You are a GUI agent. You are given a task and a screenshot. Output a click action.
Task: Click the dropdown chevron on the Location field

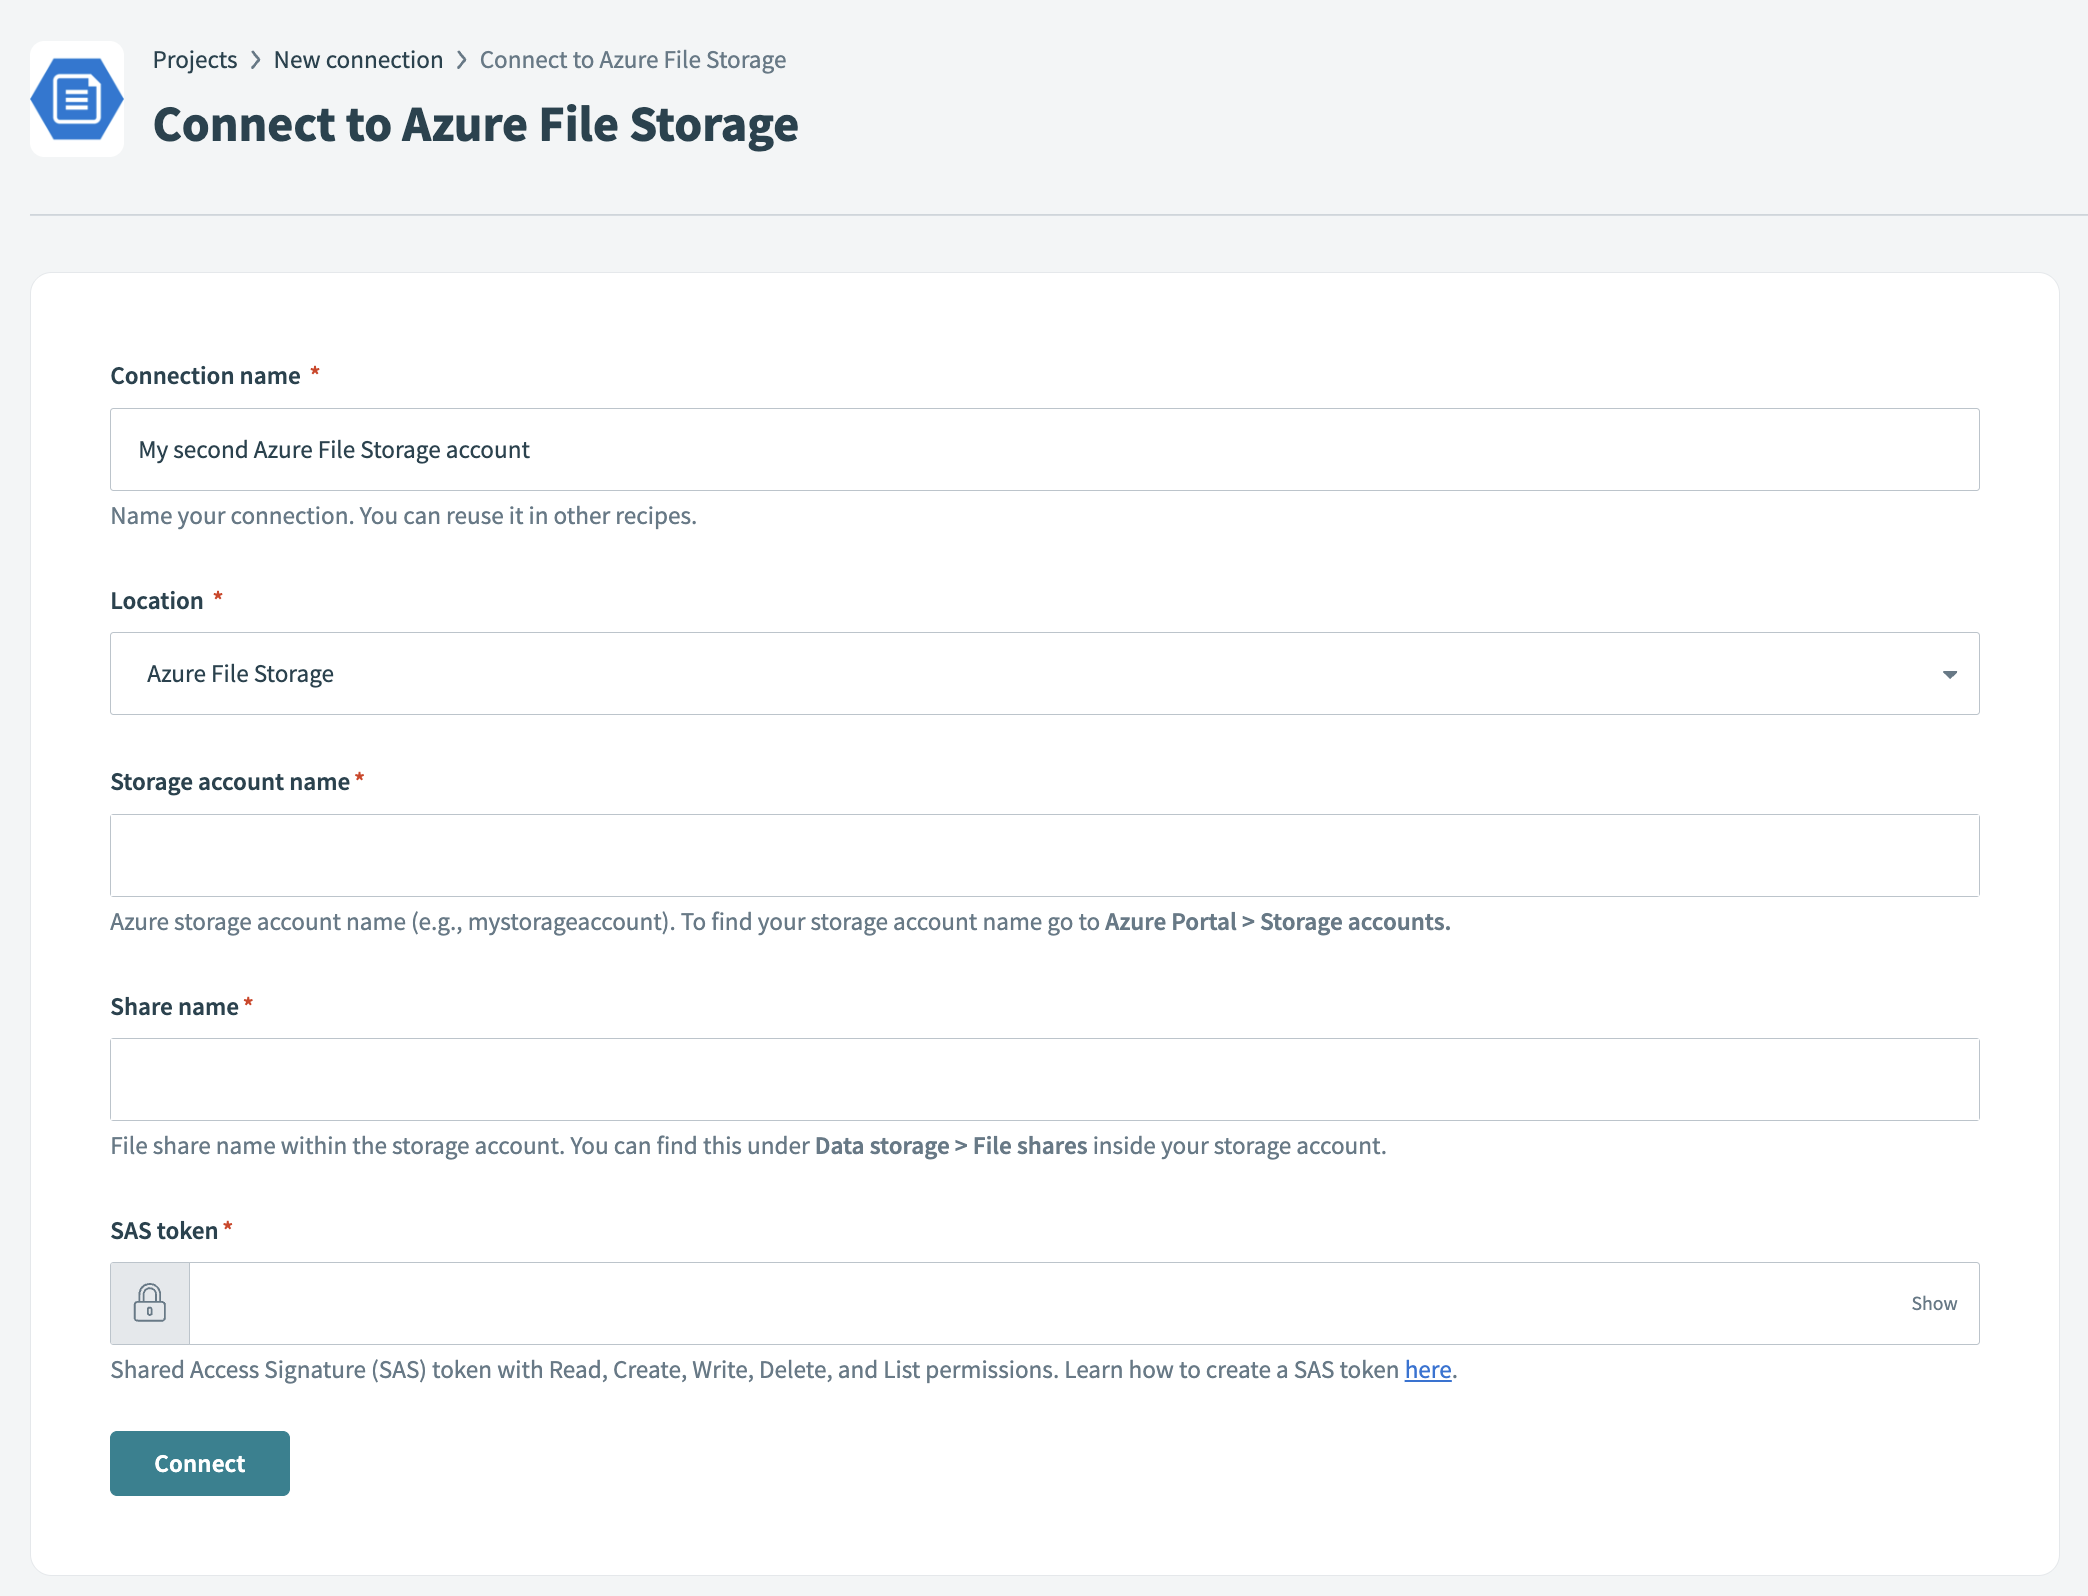(1949, 673)
